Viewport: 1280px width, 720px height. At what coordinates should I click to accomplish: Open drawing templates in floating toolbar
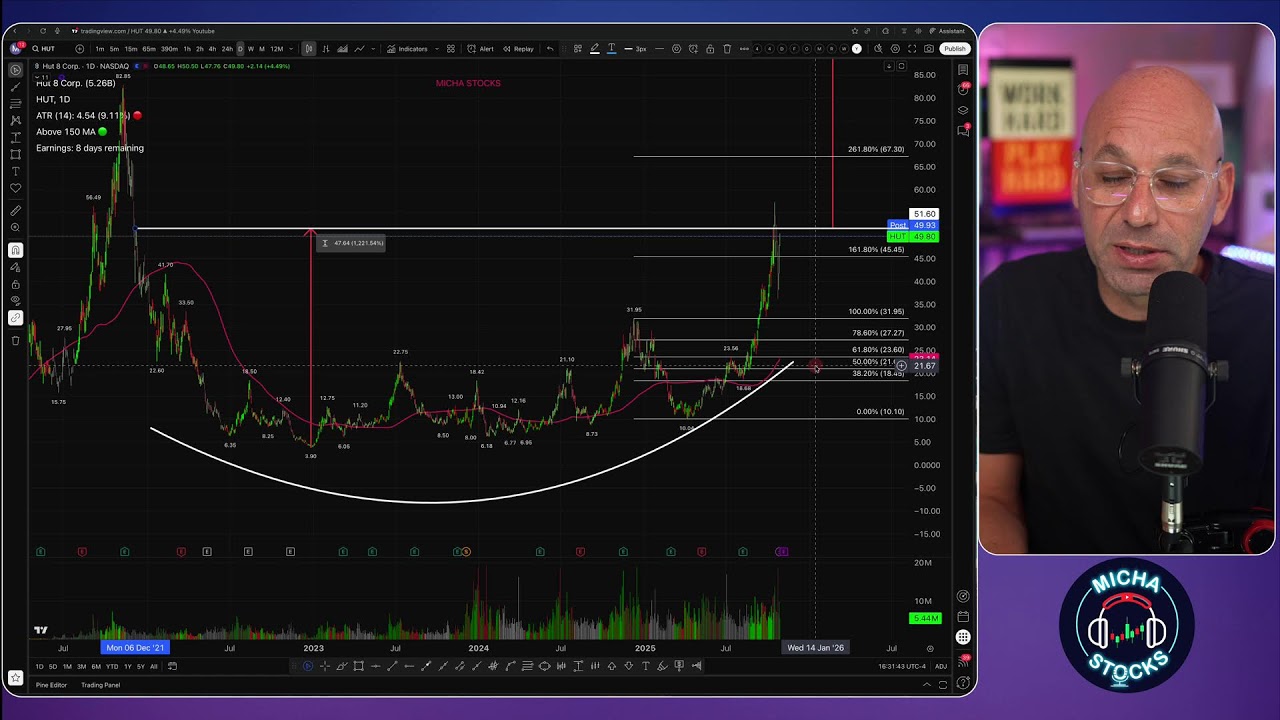point(577,49)
